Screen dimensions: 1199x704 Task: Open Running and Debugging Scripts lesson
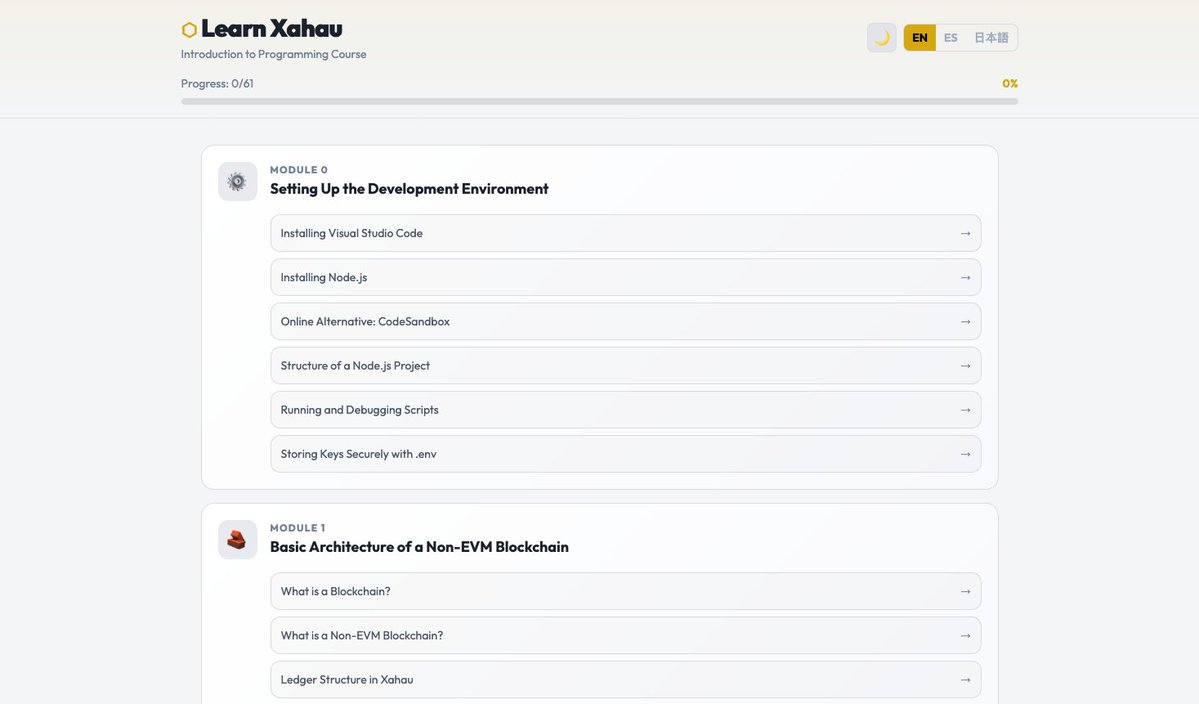(625, 410)
